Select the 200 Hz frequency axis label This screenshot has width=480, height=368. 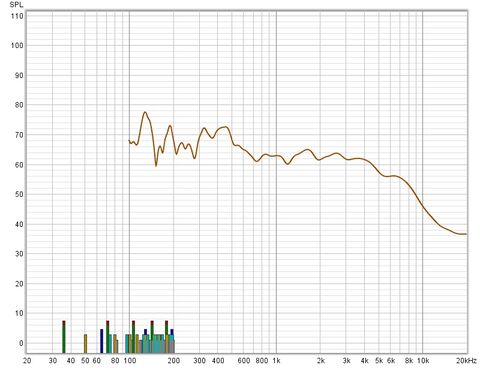[174, 360]
